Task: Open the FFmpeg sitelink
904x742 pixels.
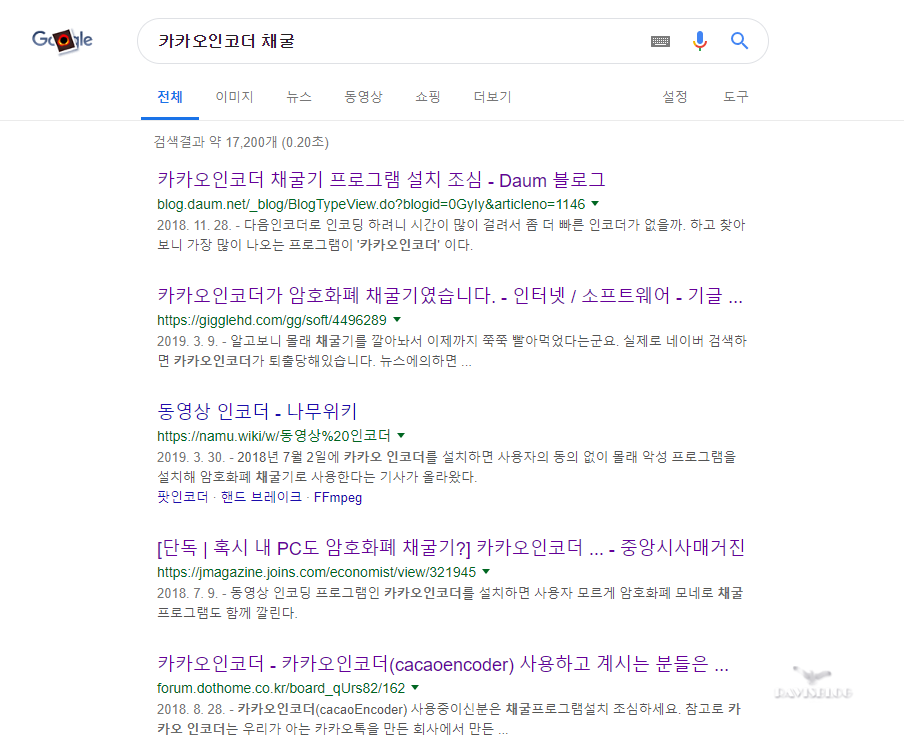Action: tap(338, 497)
